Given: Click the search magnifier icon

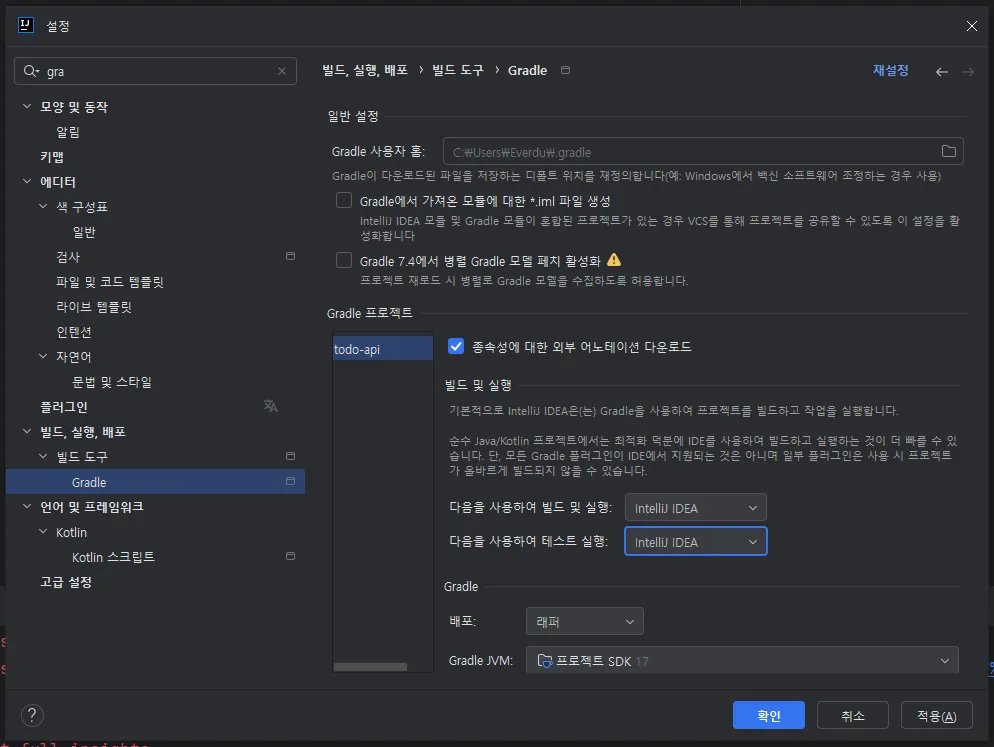Looking at the screenshot, I should pos(31,71).
